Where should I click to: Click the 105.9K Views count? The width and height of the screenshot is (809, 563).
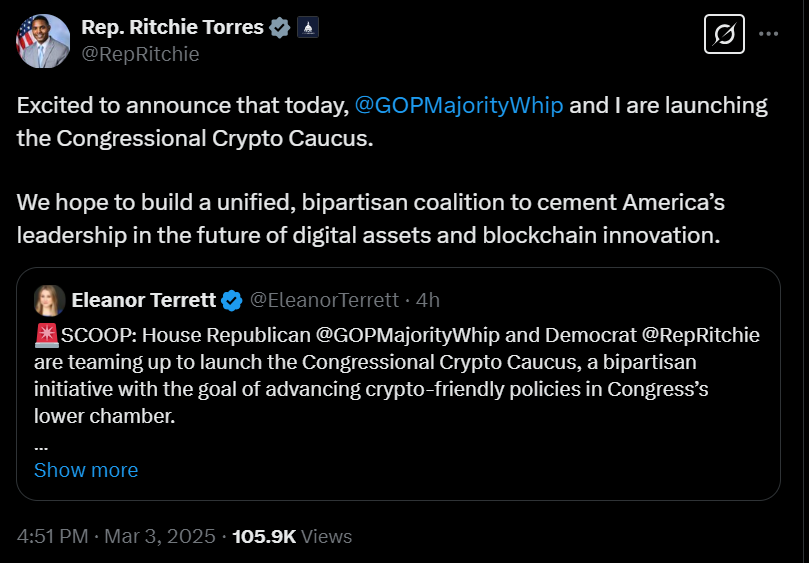[x=292, y=536]
